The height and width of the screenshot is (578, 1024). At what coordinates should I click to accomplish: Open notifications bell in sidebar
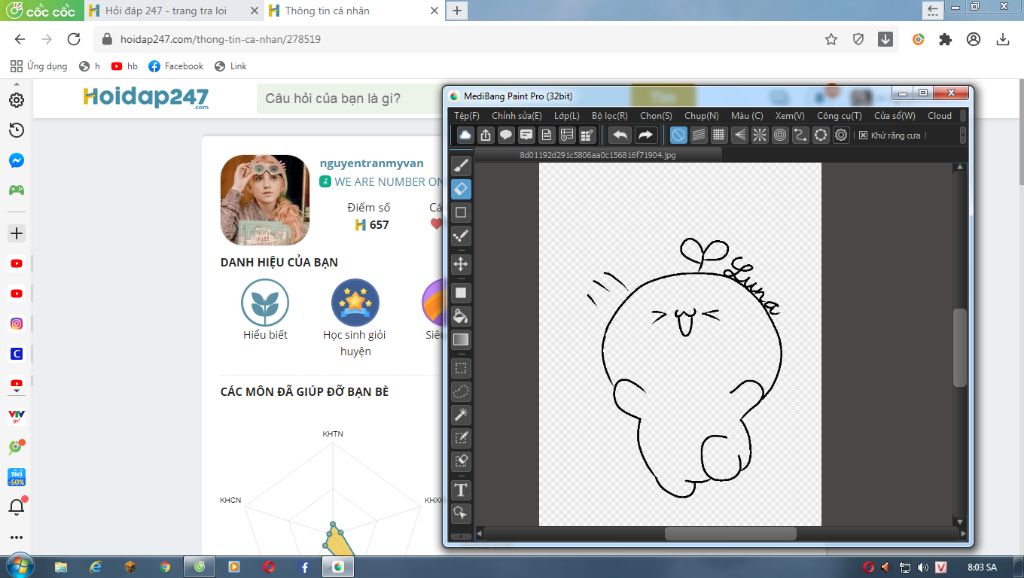pyautogui.click(x=16, y=506)
